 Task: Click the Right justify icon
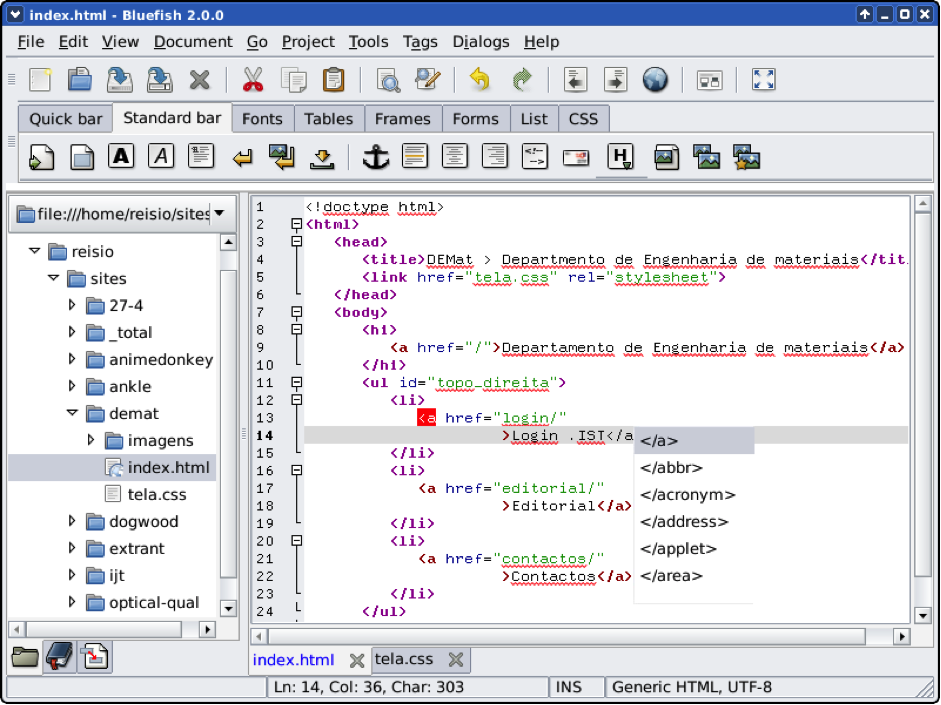click(x=495, y=157)
